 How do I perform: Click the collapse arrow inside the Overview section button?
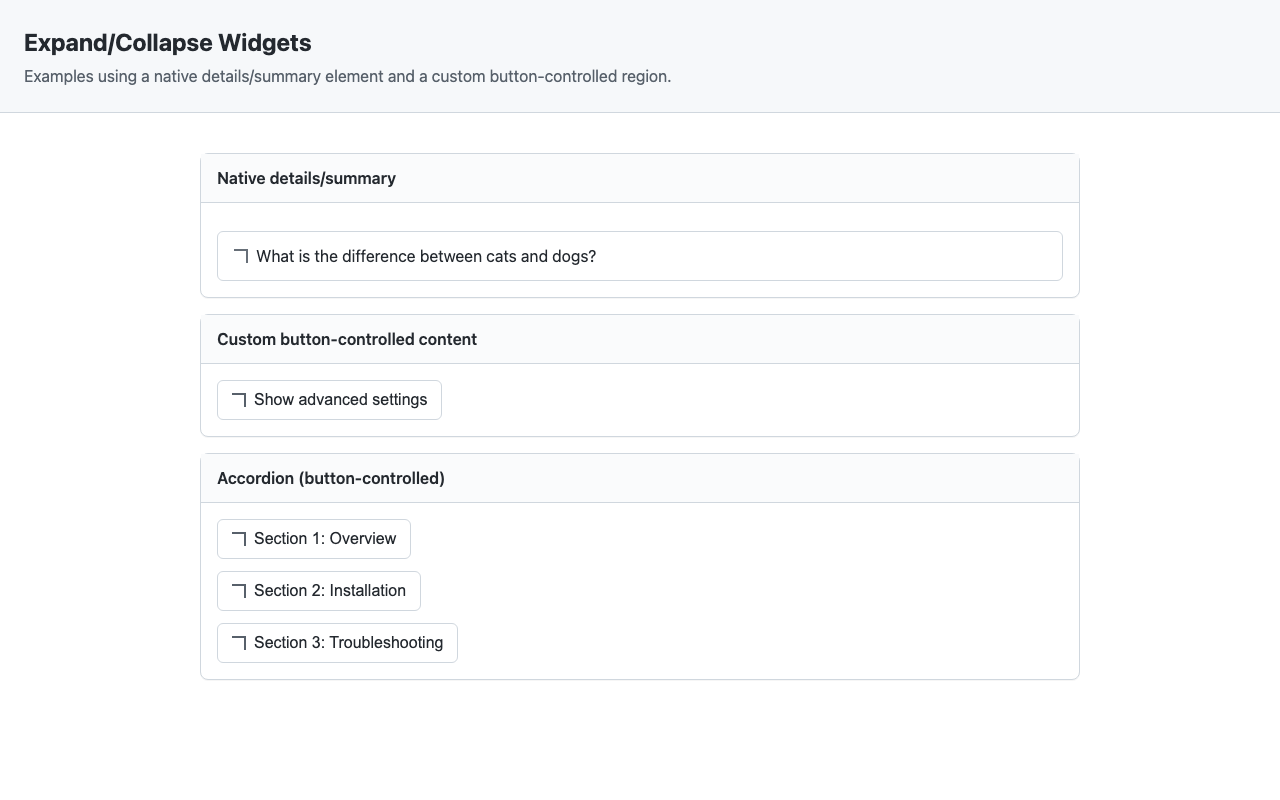click(x=239, y=538)
